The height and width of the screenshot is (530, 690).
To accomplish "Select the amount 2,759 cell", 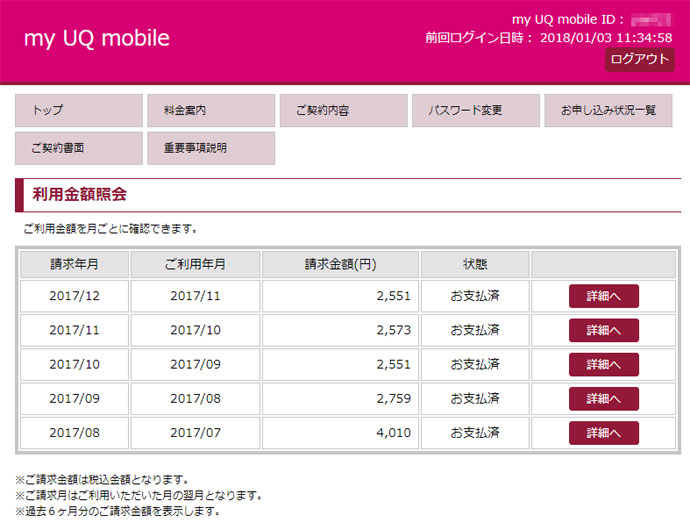I will 341,399.
